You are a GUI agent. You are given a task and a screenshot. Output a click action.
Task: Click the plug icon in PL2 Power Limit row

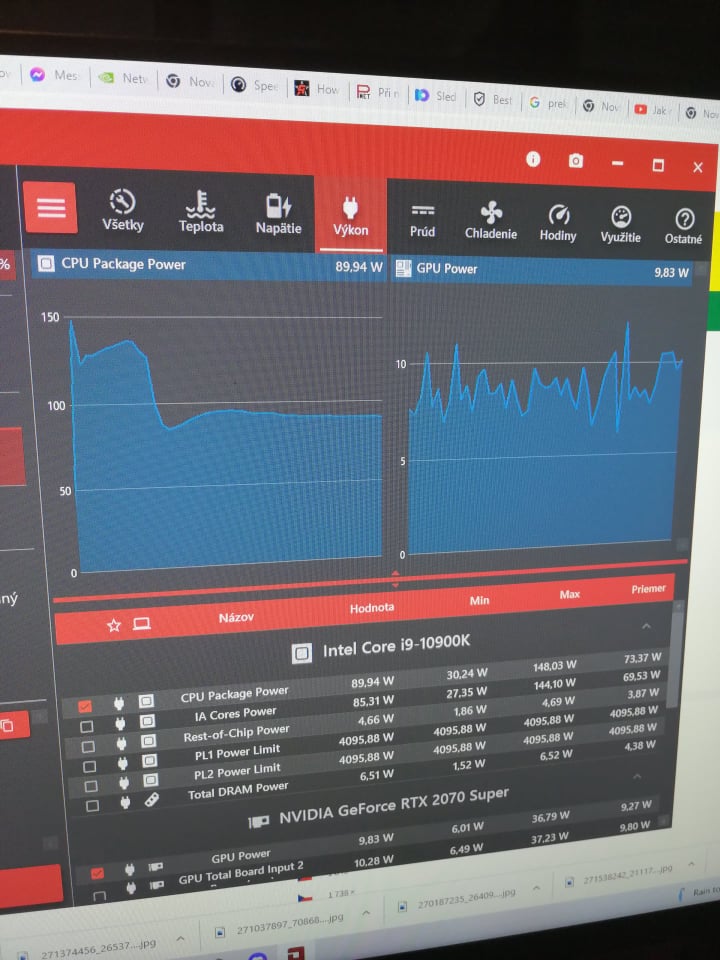(124, 782)
